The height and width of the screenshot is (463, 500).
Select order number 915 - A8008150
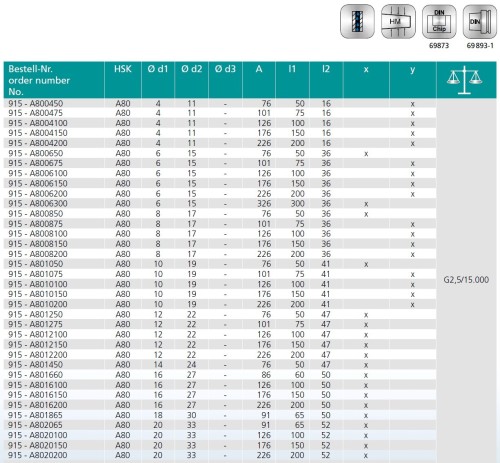point(38,244)
